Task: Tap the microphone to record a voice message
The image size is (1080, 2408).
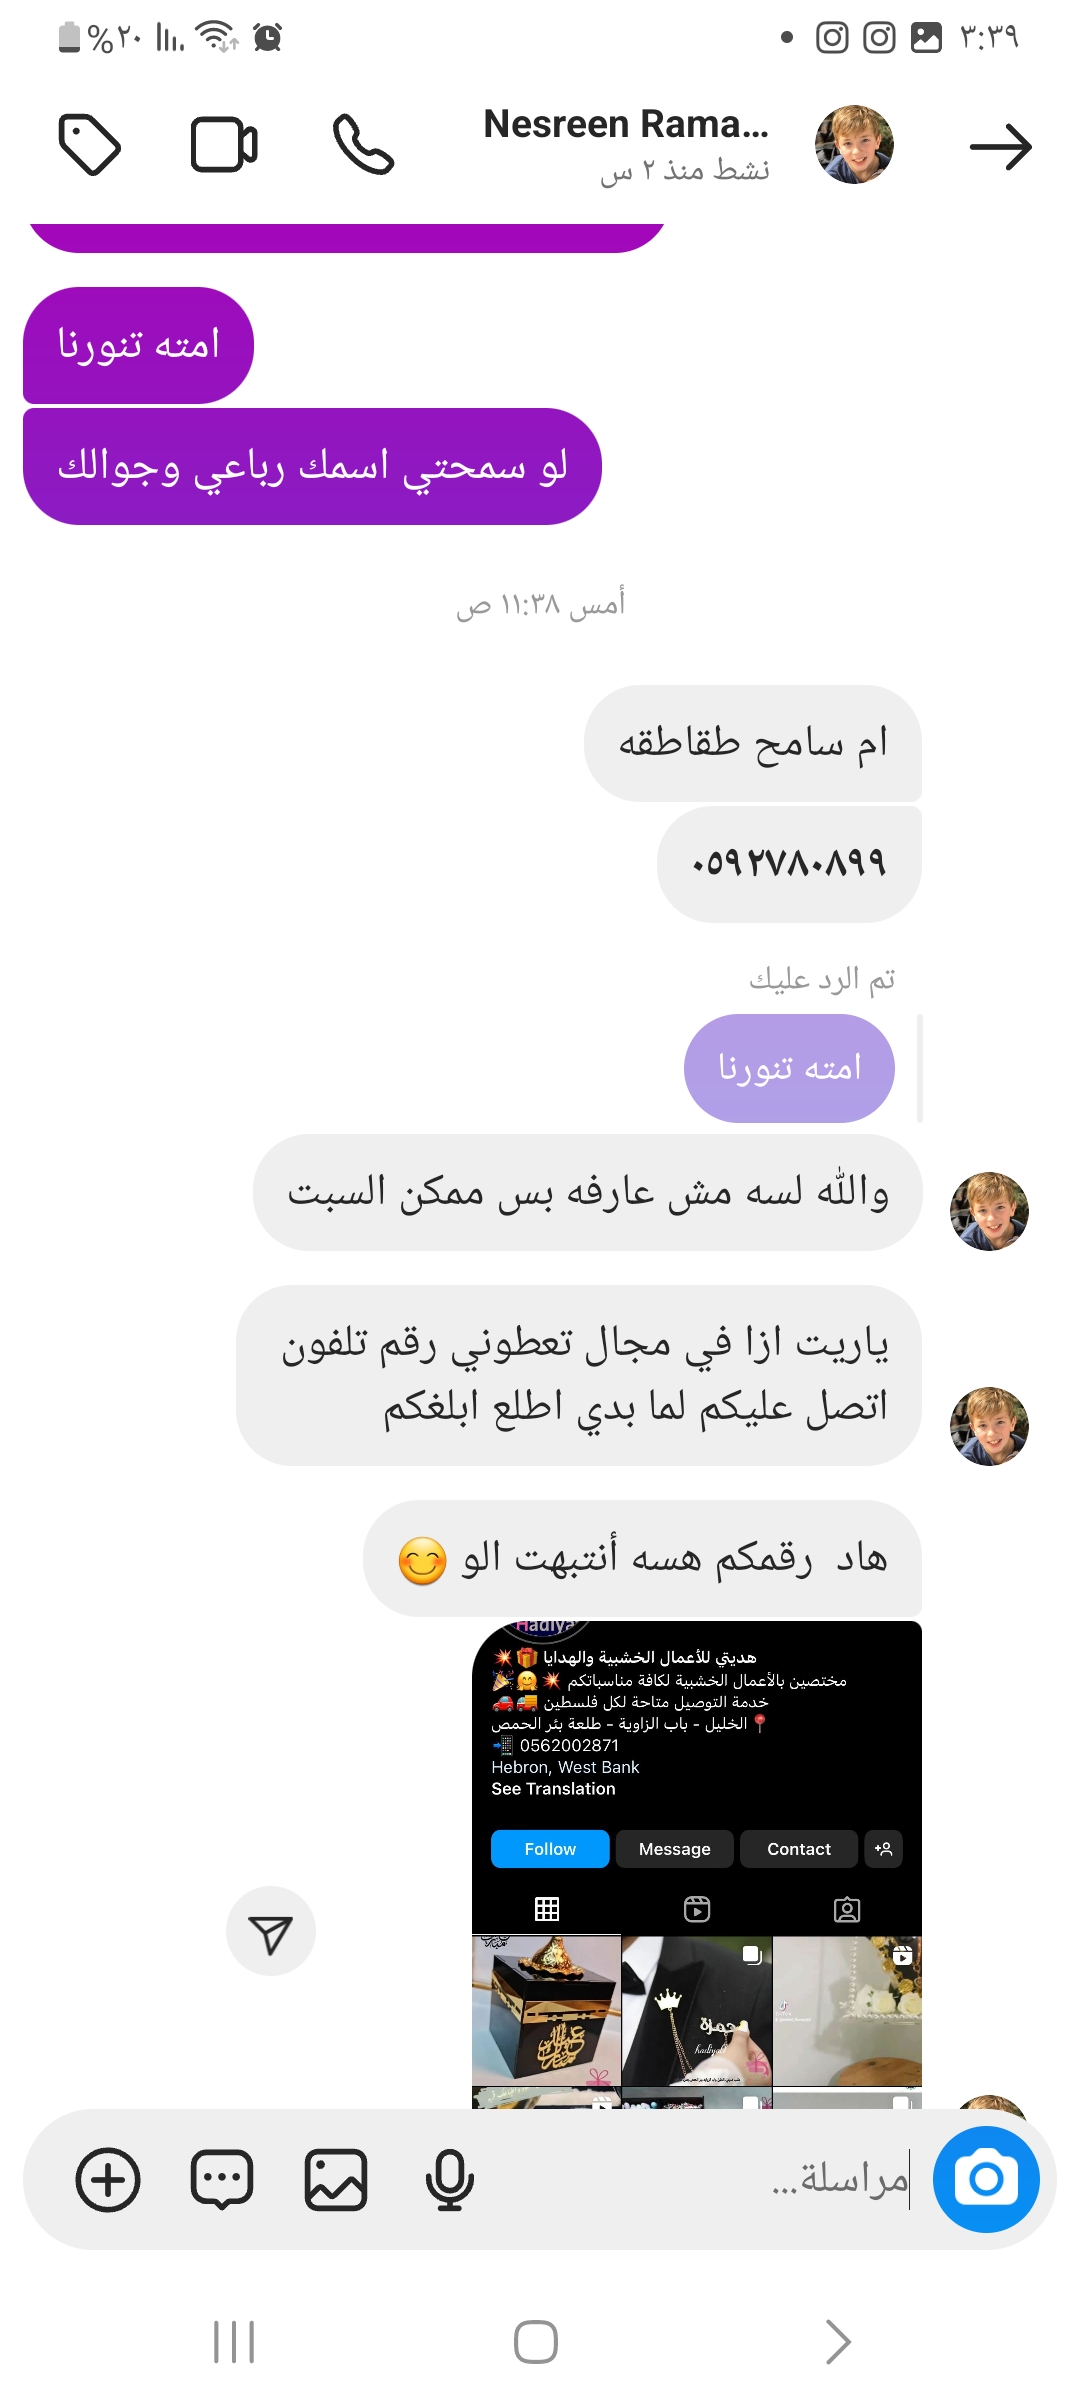Action: (449, 2180)
